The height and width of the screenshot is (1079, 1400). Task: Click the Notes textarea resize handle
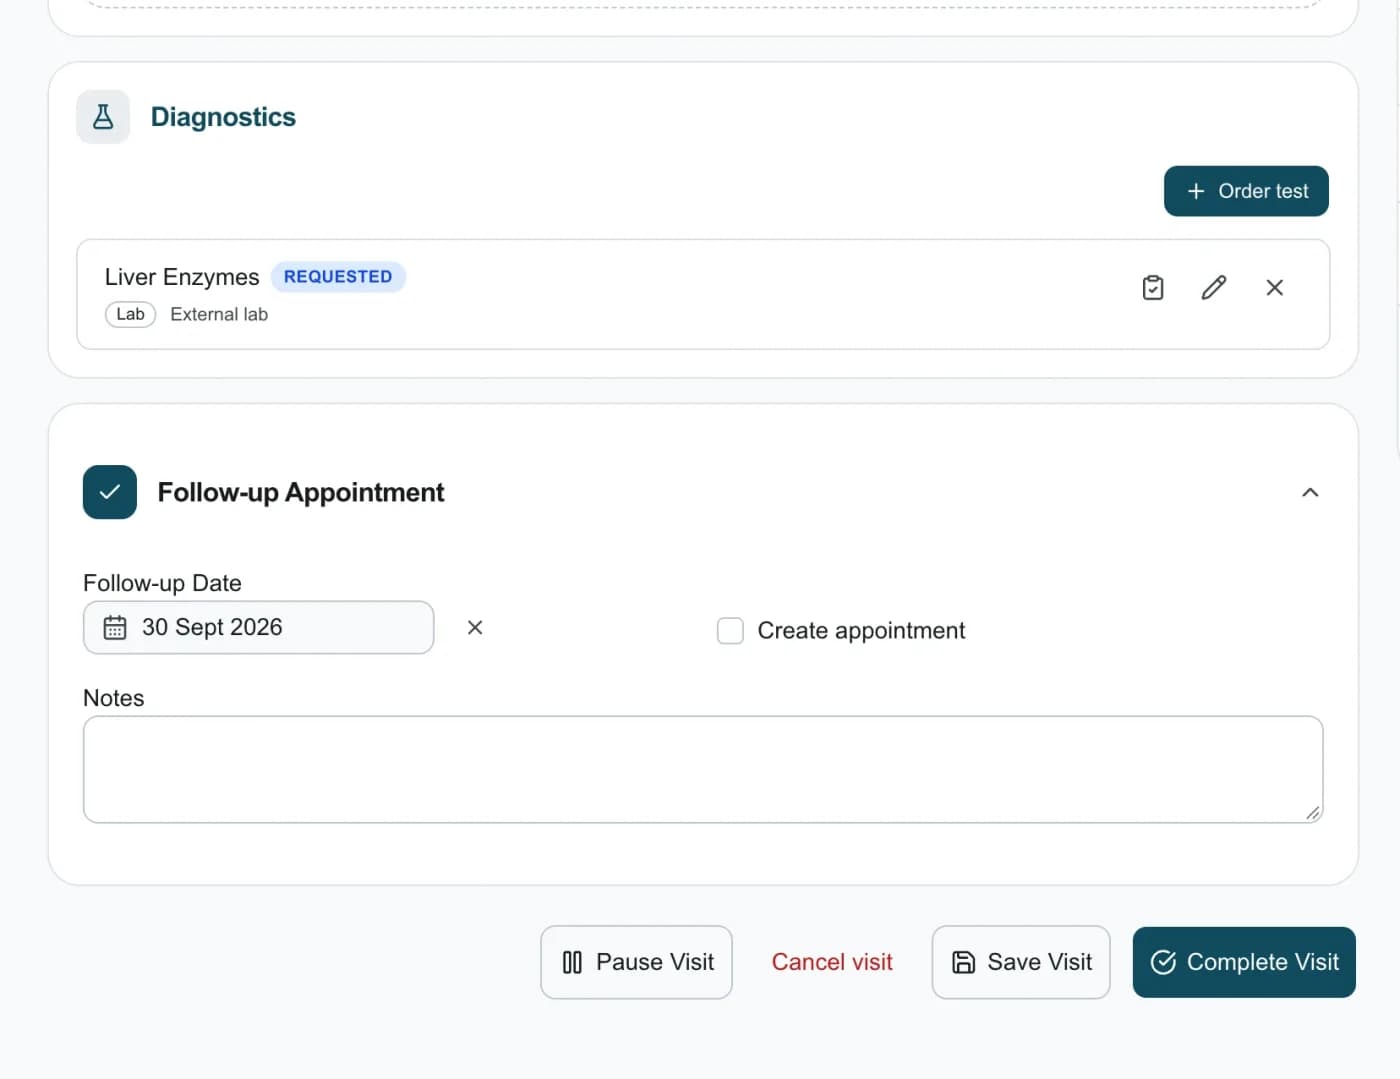1313,813
